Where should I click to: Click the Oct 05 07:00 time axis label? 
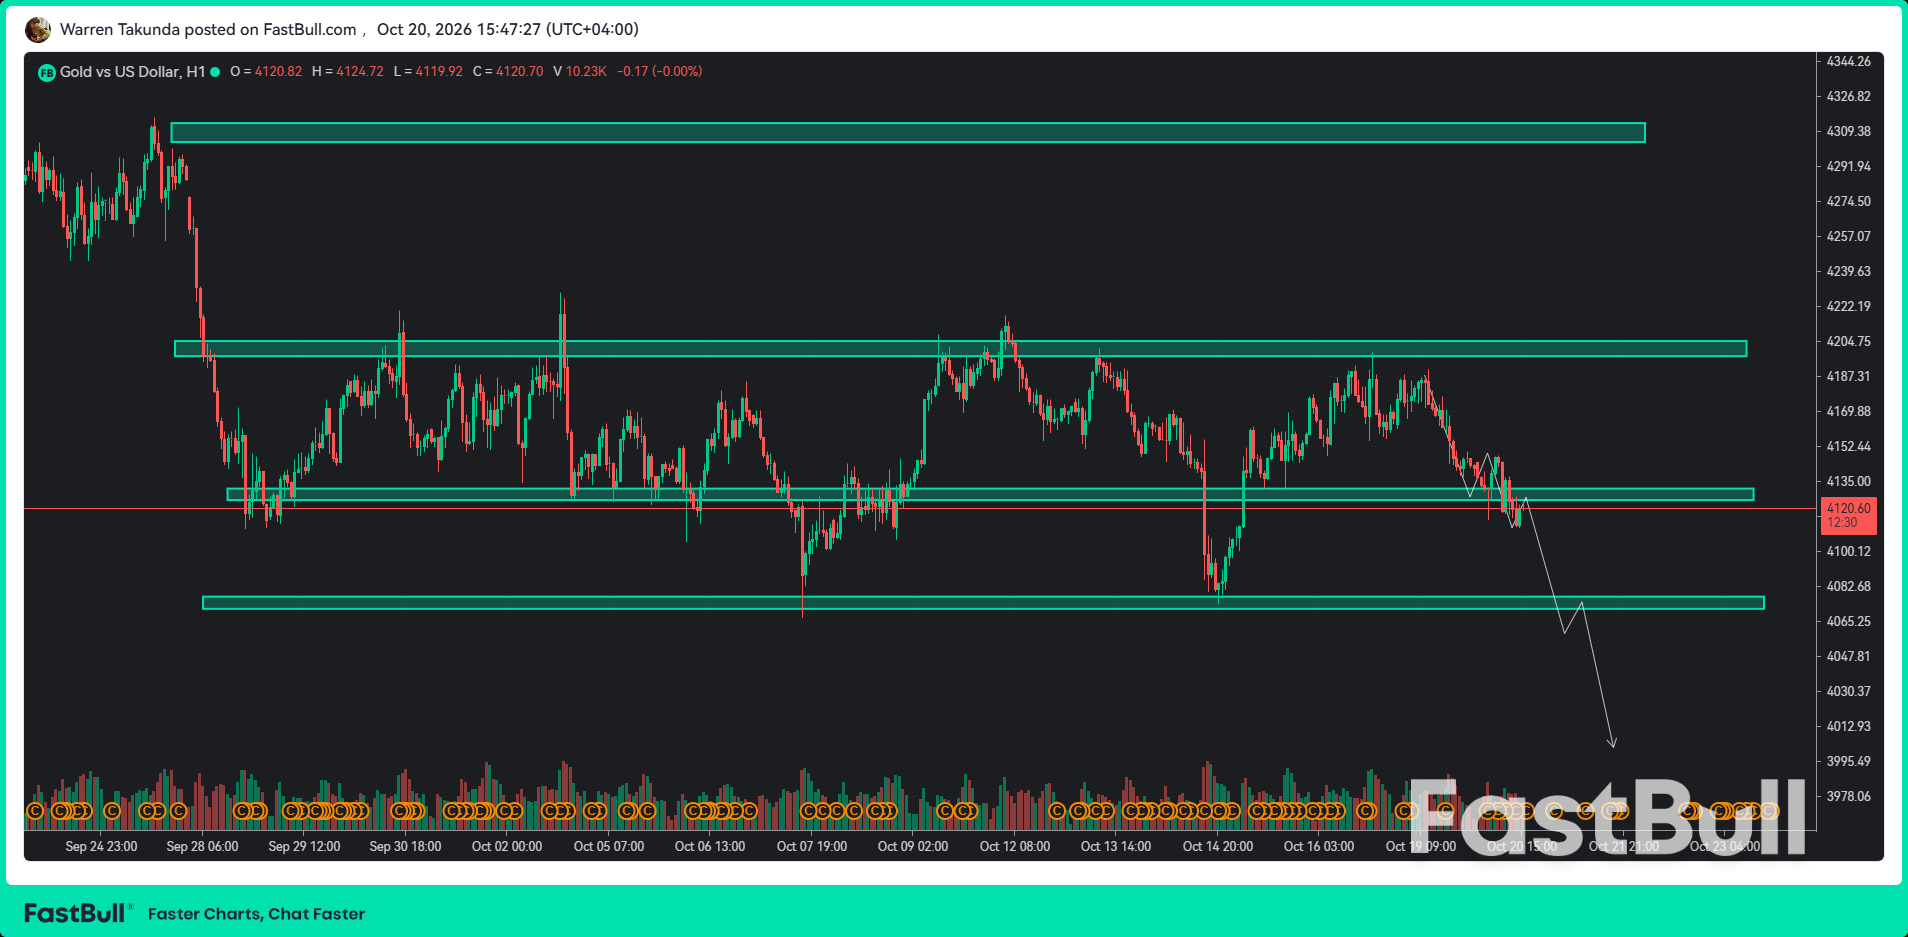tap(609, 847)
